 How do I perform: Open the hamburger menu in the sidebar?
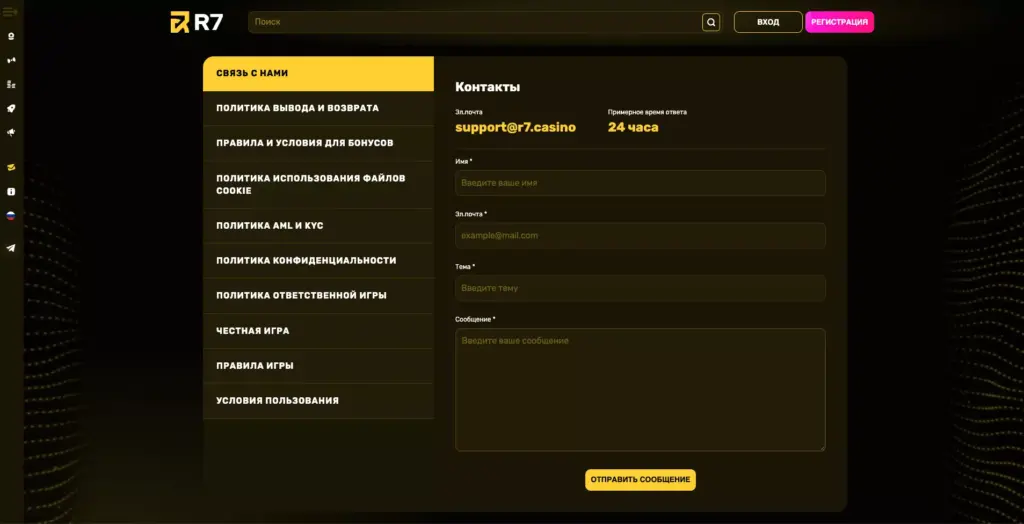10,12
